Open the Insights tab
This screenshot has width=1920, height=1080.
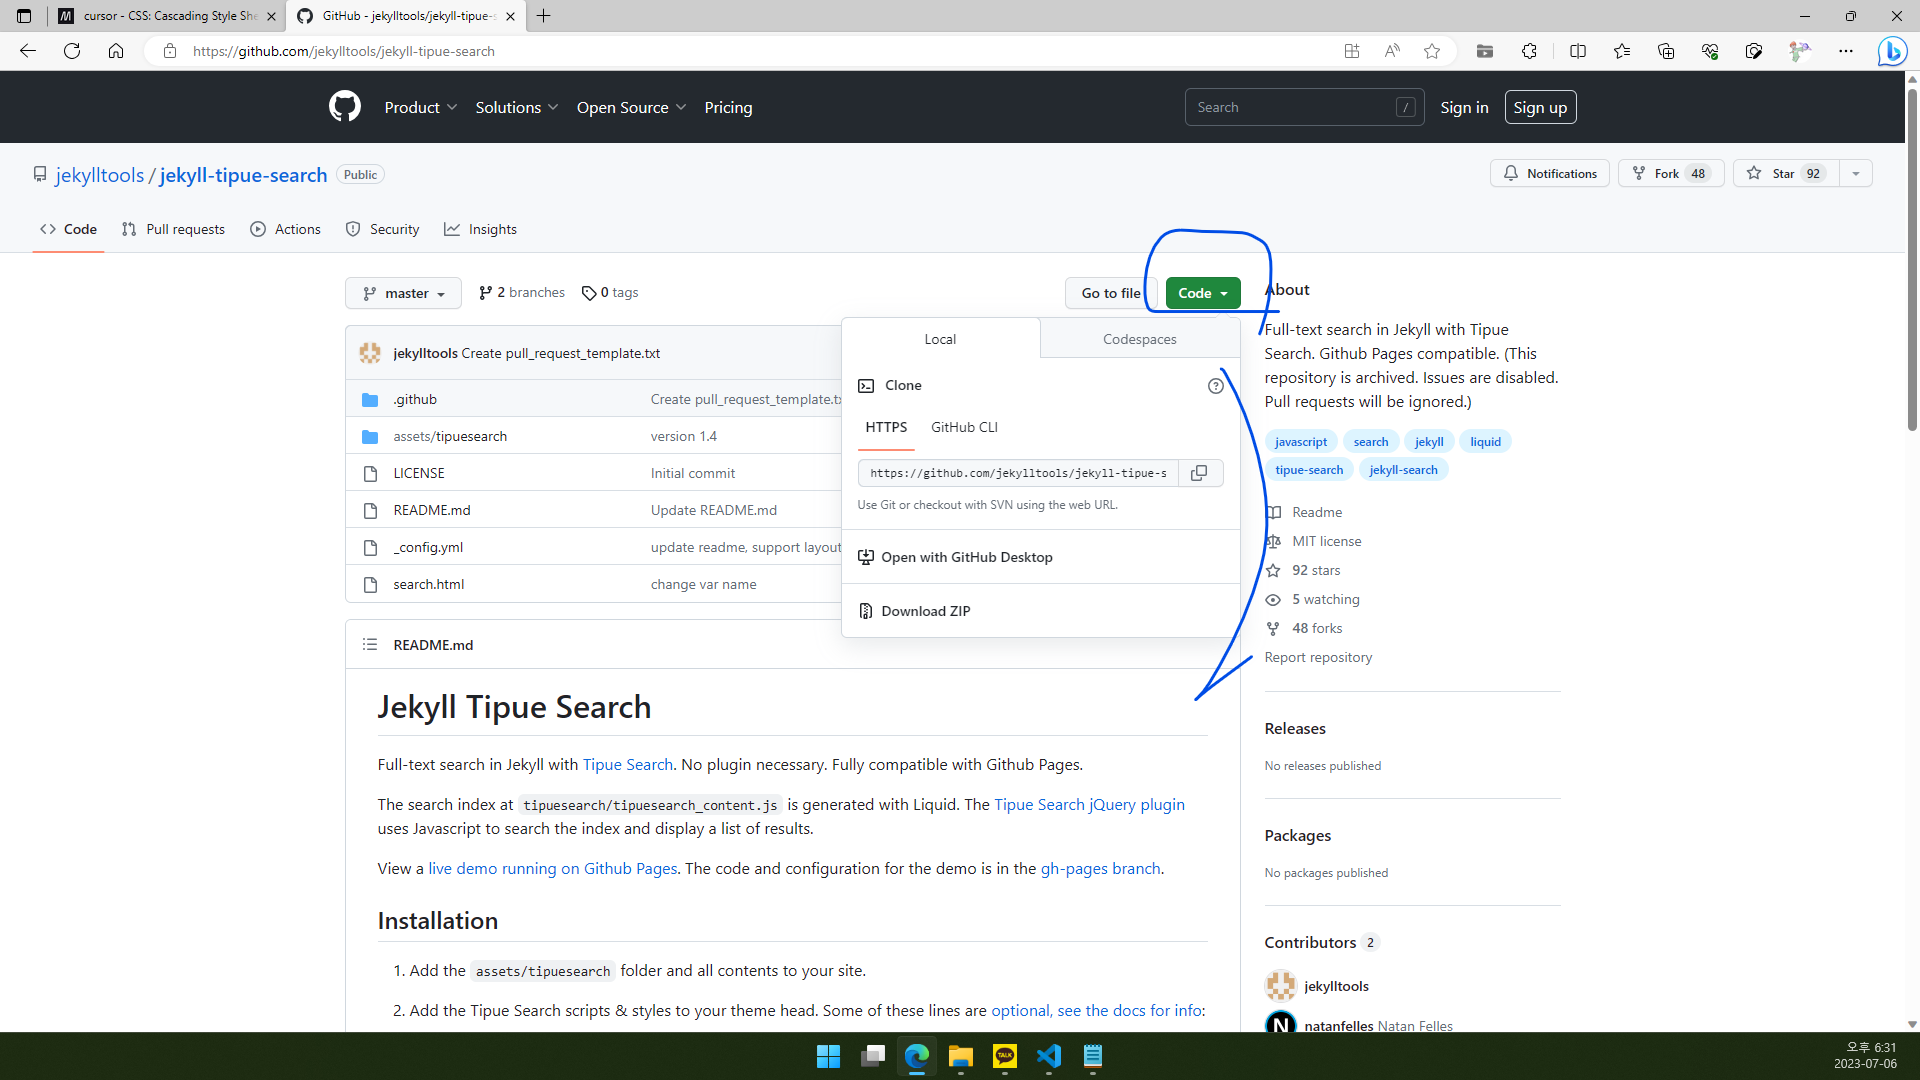pos(481,229)
